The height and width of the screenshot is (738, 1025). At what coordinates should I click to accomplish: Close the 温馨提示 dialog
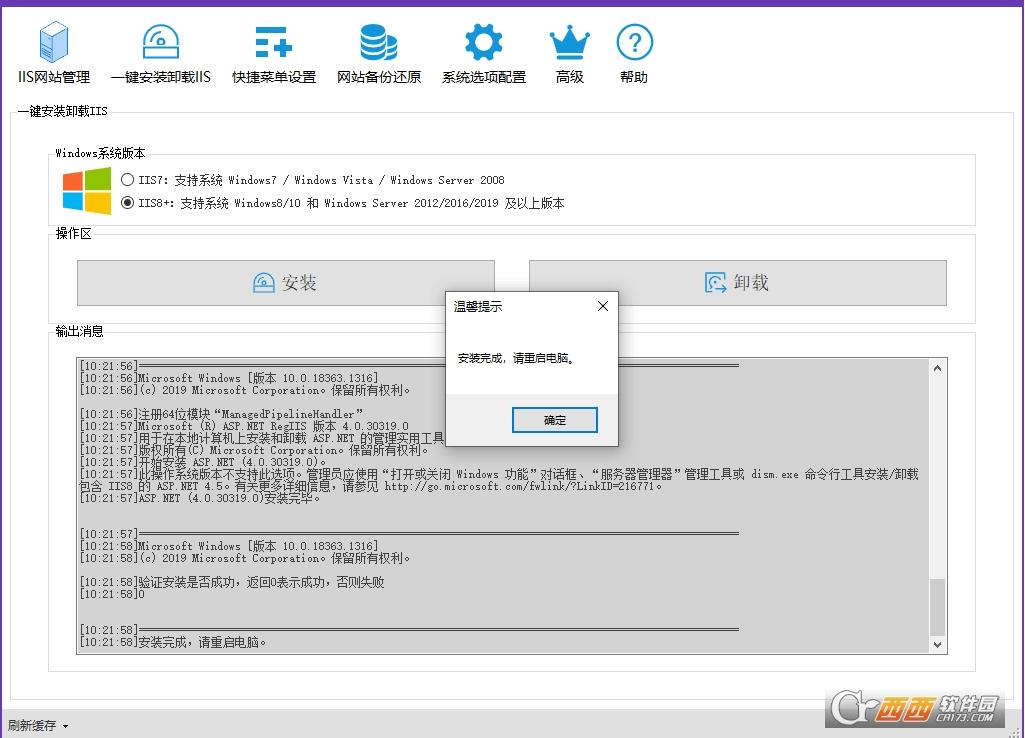point(603,306)
